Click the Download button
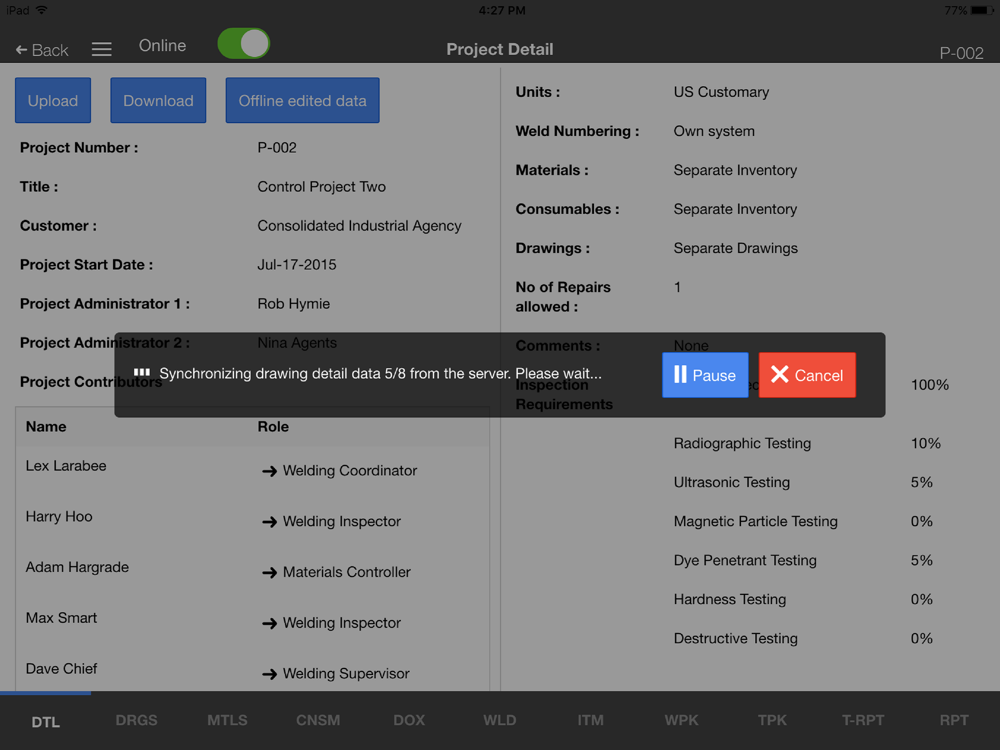 pyautogui.click(x=158, y=100)
